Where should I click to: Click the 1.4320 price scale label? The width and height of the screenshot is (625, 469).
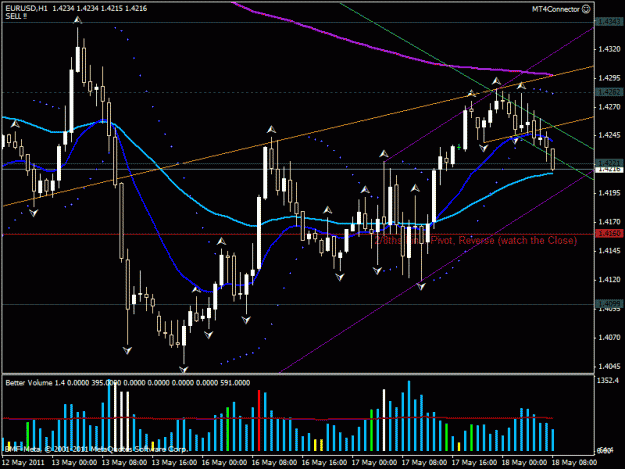(x=609, y=49)
